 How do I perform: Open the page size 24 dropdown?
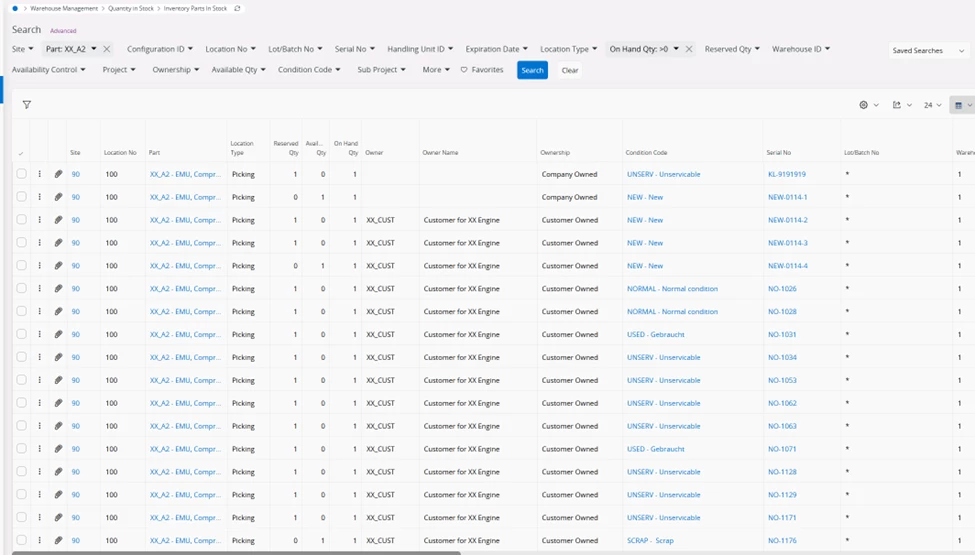pos(932,105)
